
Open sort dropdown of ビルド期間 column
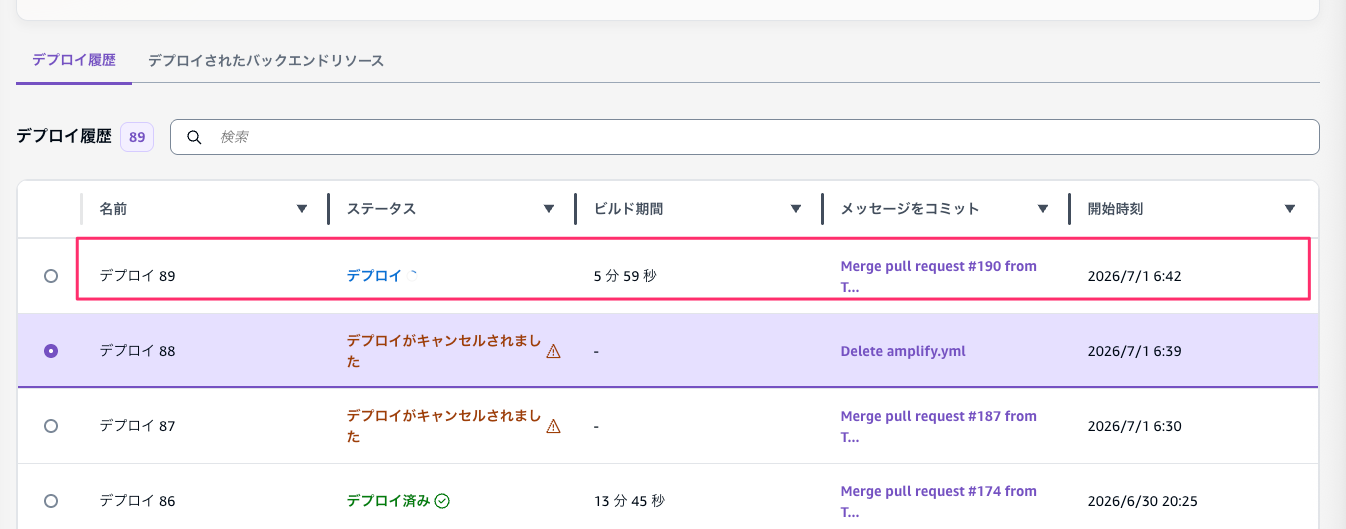click(796, 209)
